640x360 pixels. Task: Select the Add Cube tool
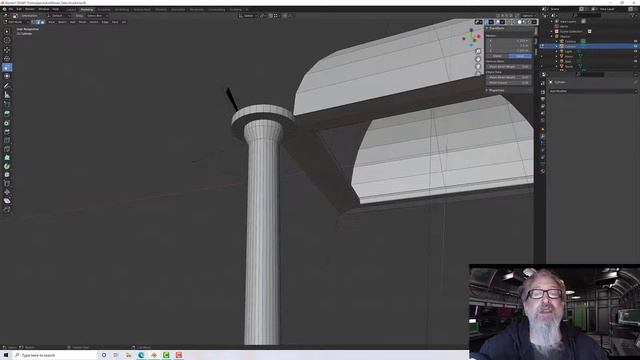7,104
